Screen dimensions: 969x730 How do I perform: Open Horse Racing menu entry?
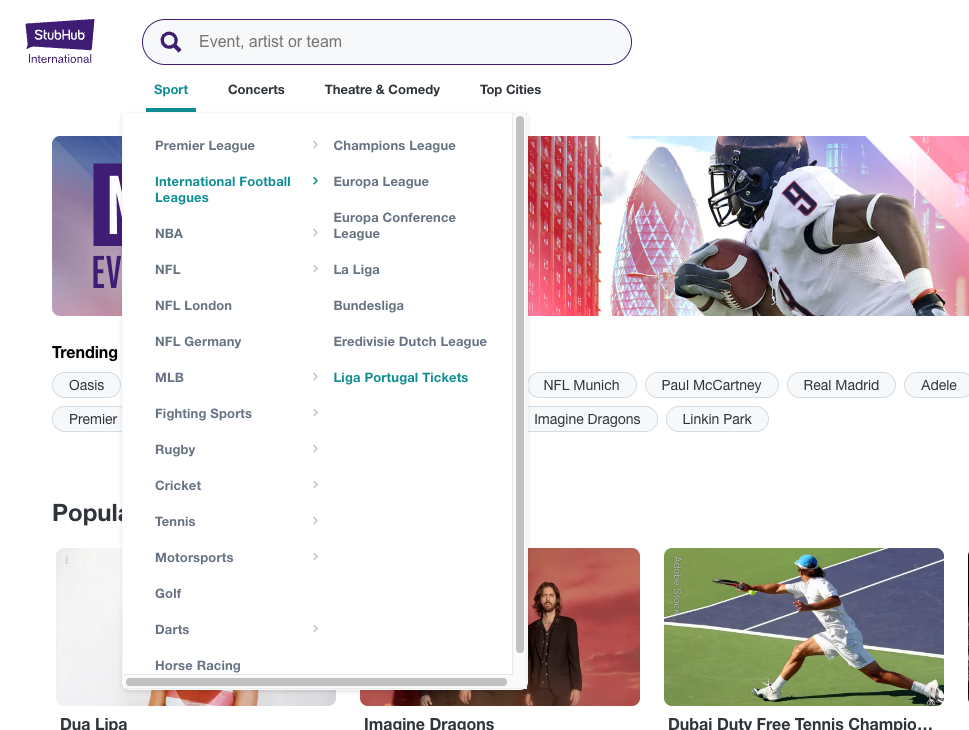(198, 665)
